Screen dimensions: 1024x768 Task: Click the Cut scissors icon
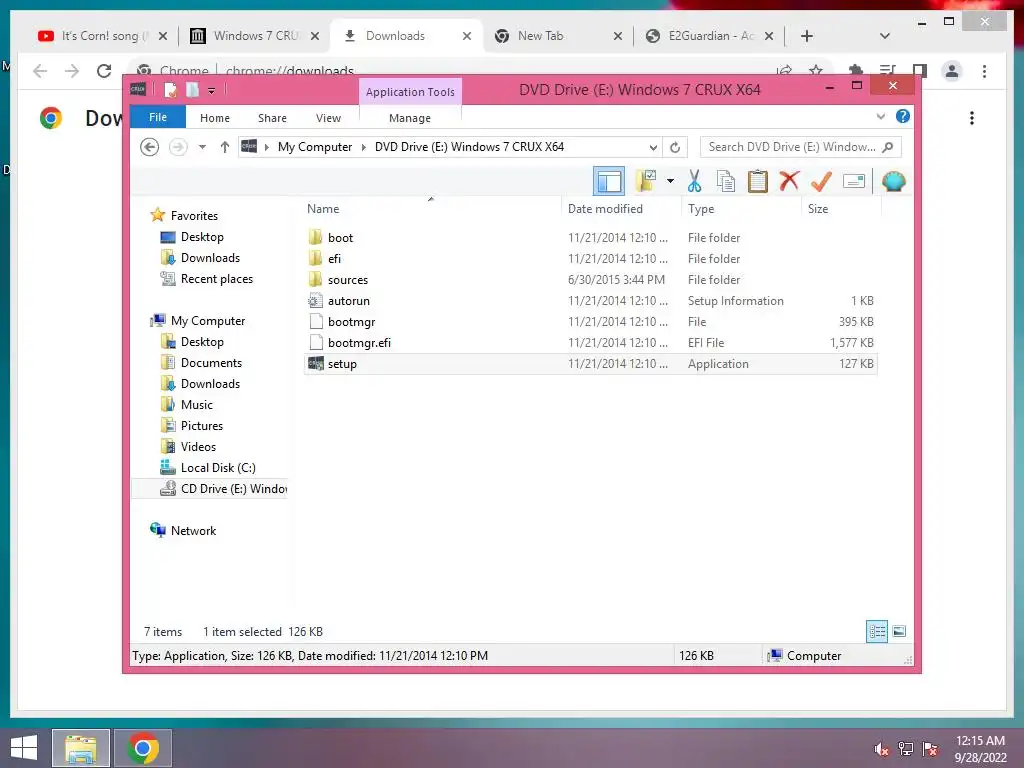coord(694,181)
